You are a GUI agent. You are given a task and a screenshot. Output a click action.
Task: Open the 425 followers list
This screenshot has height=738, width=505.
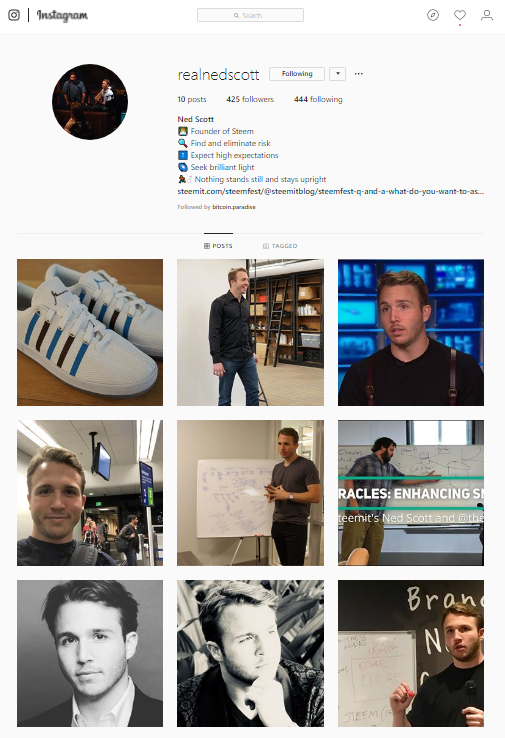[250, 99]
